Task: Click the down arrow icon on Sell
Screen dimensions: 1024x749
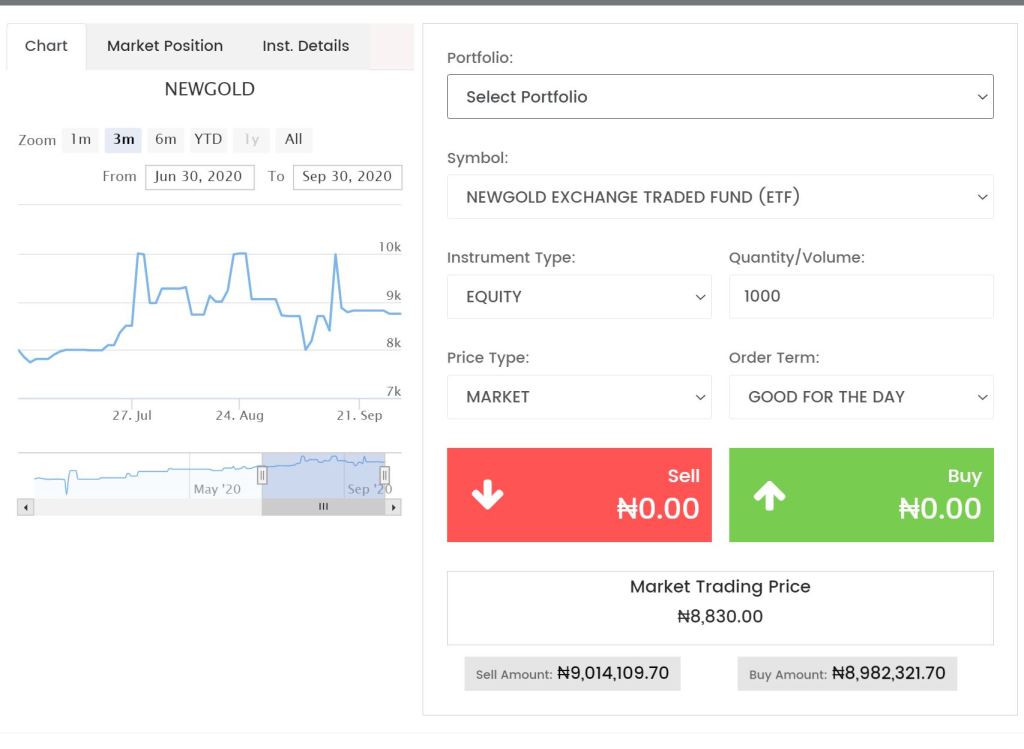Action: pyautogui.click(x=487, y=495)
